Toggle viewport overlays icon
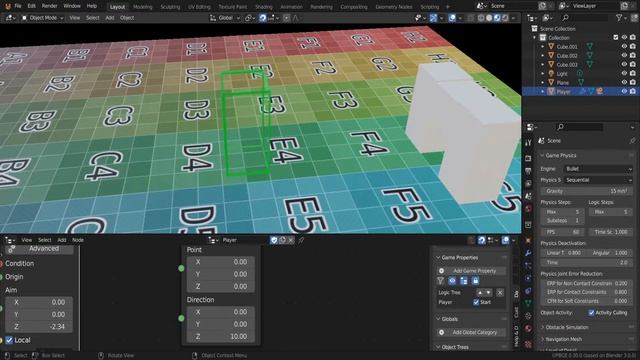The width and height of the screenshot is (640, 360). pyautogui.click(x=452, y=18)
